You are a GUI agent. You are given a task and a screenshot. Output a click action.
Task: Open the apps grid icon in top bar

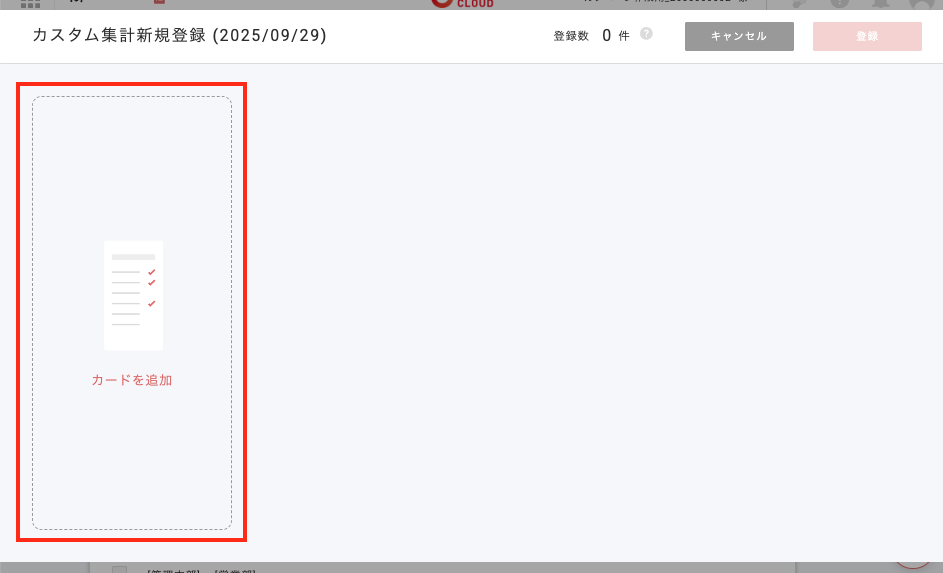point(30,3)
